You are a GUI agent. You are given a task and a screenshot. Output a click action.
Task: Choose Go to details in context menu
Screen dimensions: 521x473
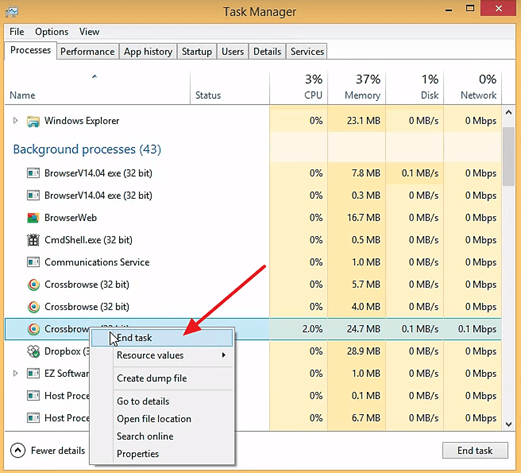[x=162, y=401]
